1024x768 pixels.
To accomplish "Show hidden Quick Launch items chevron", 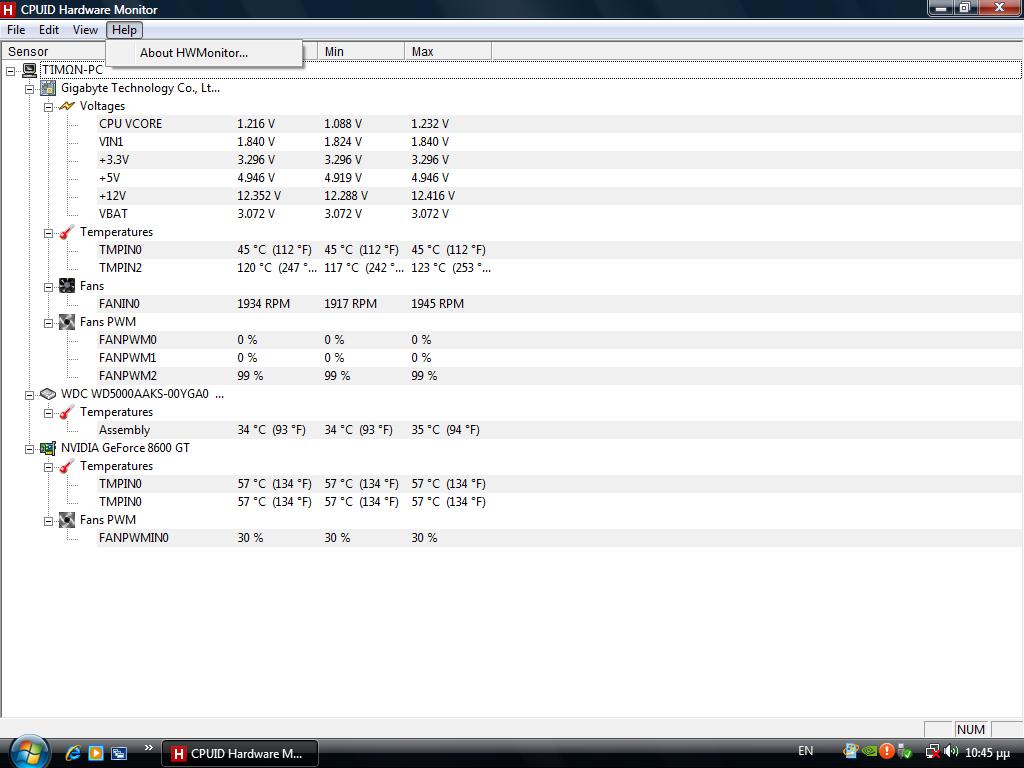I will pos(149,748).
